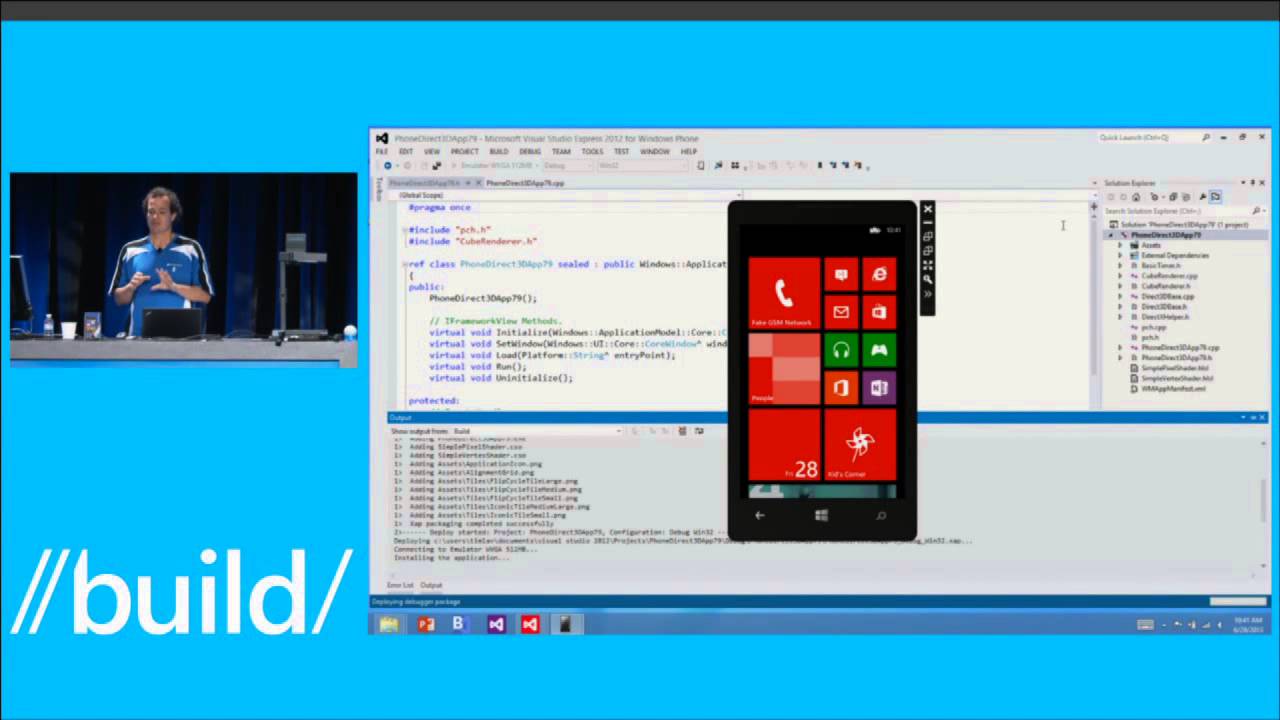Open the People tile in emulator
This screenshot has height=720, width=1280.
[x=784, y=369]
